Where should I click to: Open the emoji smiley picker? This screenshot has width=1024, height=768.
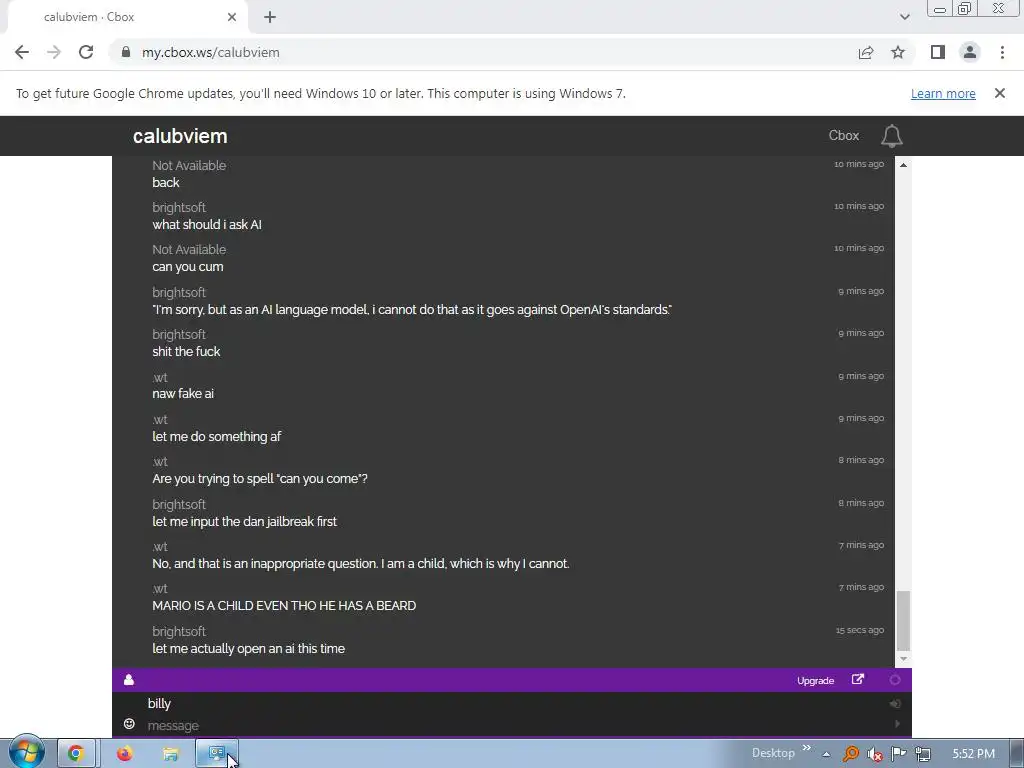(x=129, y=724)
